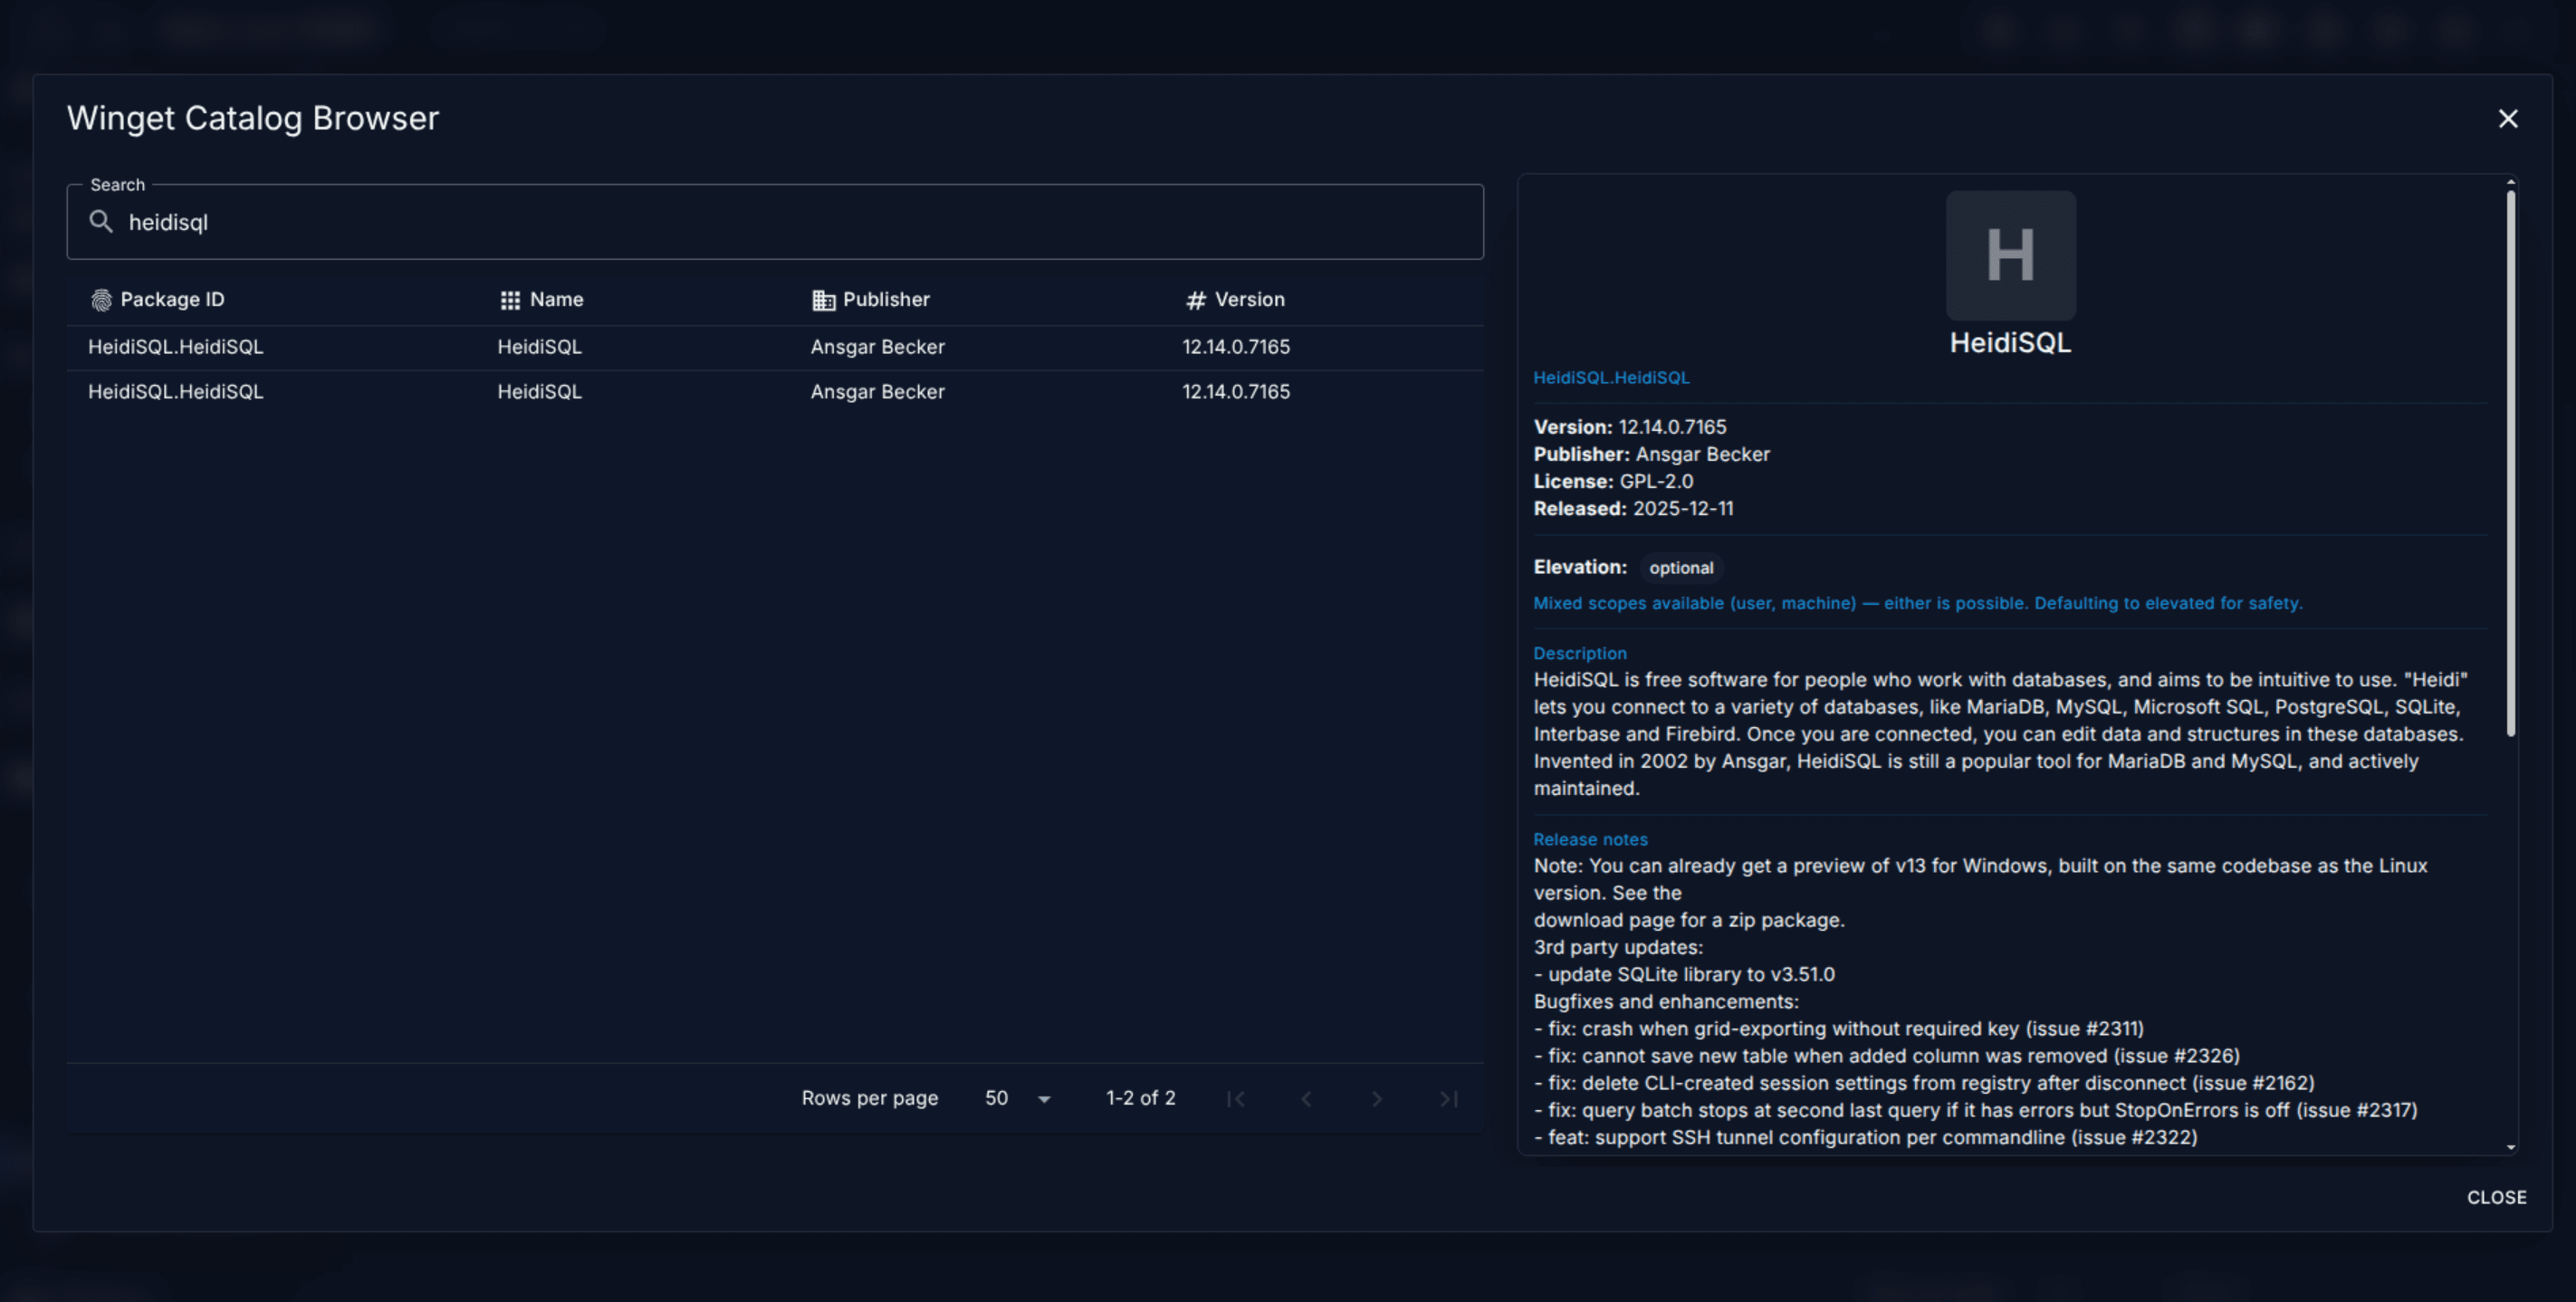Viewport: 2576px width, 1302px height.
Task: Click the Release notes section heading
Action: click(x=1590, y=839)
